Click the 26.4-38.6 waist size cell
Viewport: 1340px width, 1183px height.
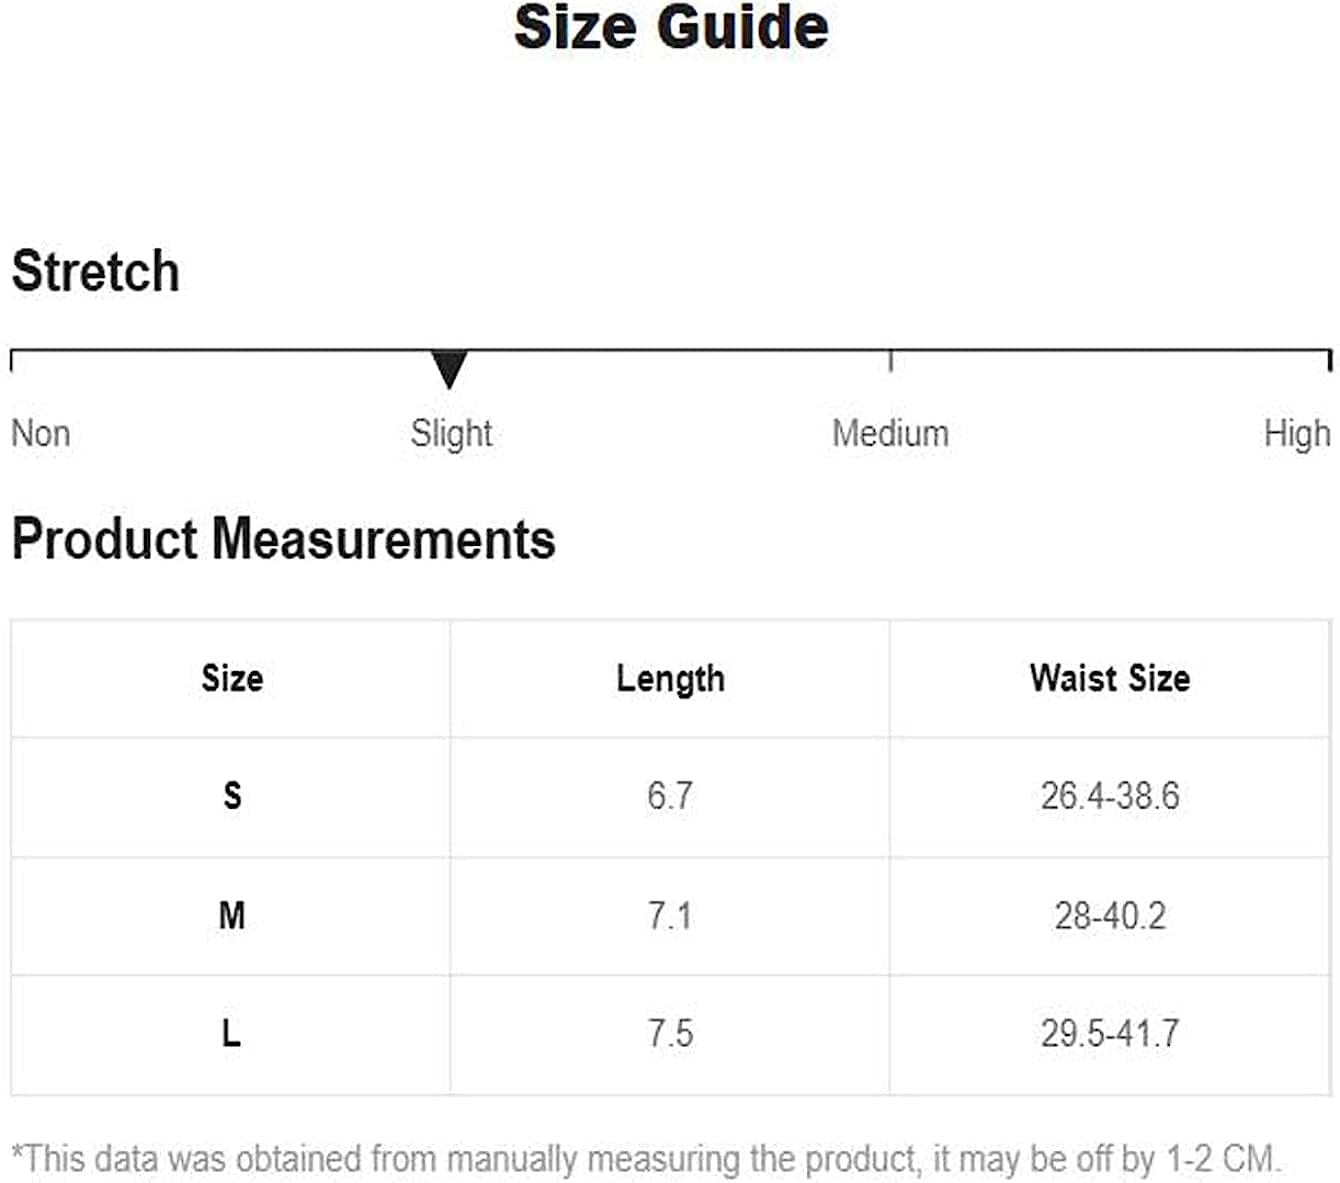click(1110, 796)
